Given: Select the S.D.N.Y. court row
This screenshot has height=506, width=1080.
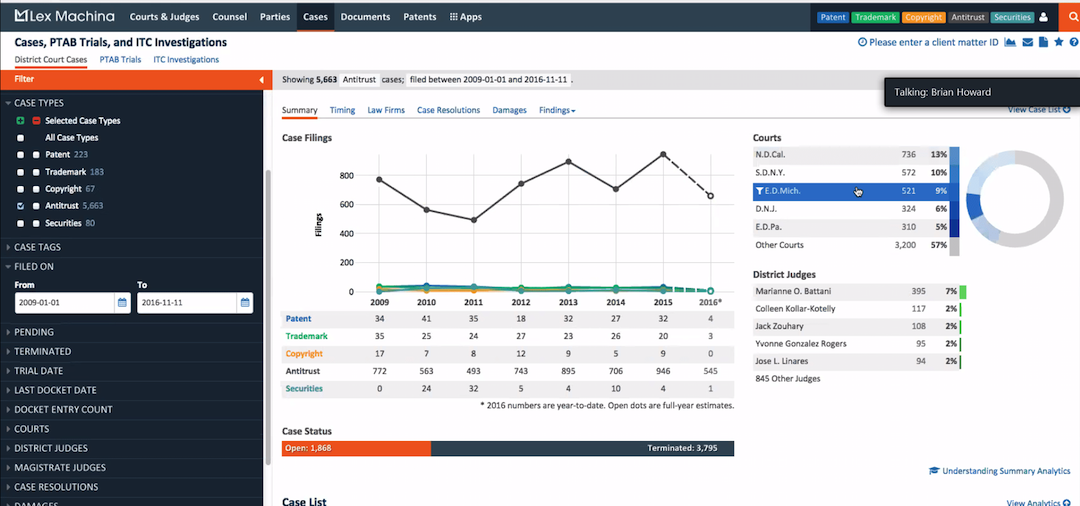Looking at the screenshot, I should click(851, 173).
